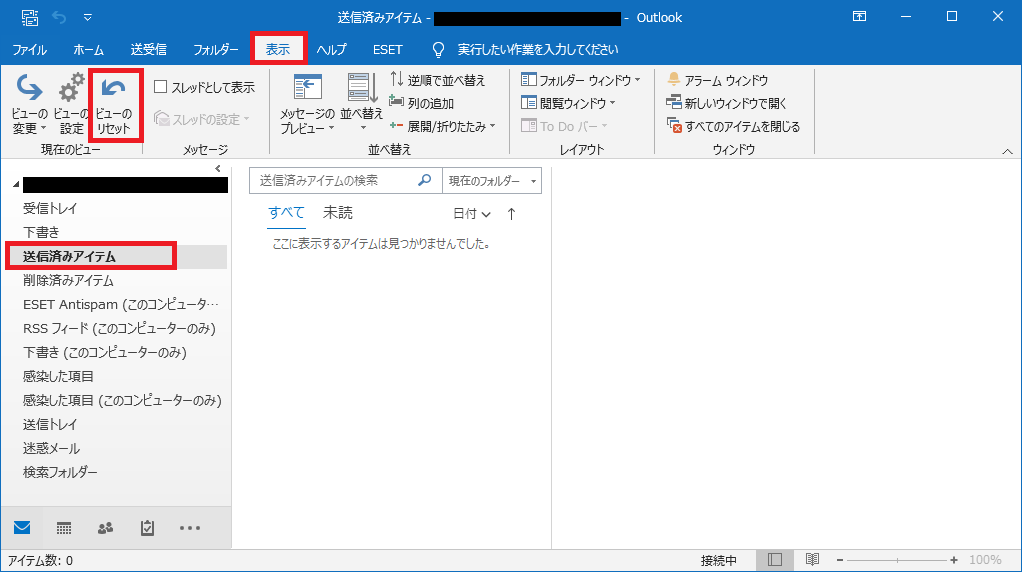Select 感染した項目 (このコンピューターのみ) folder

(x=122, y=400)
